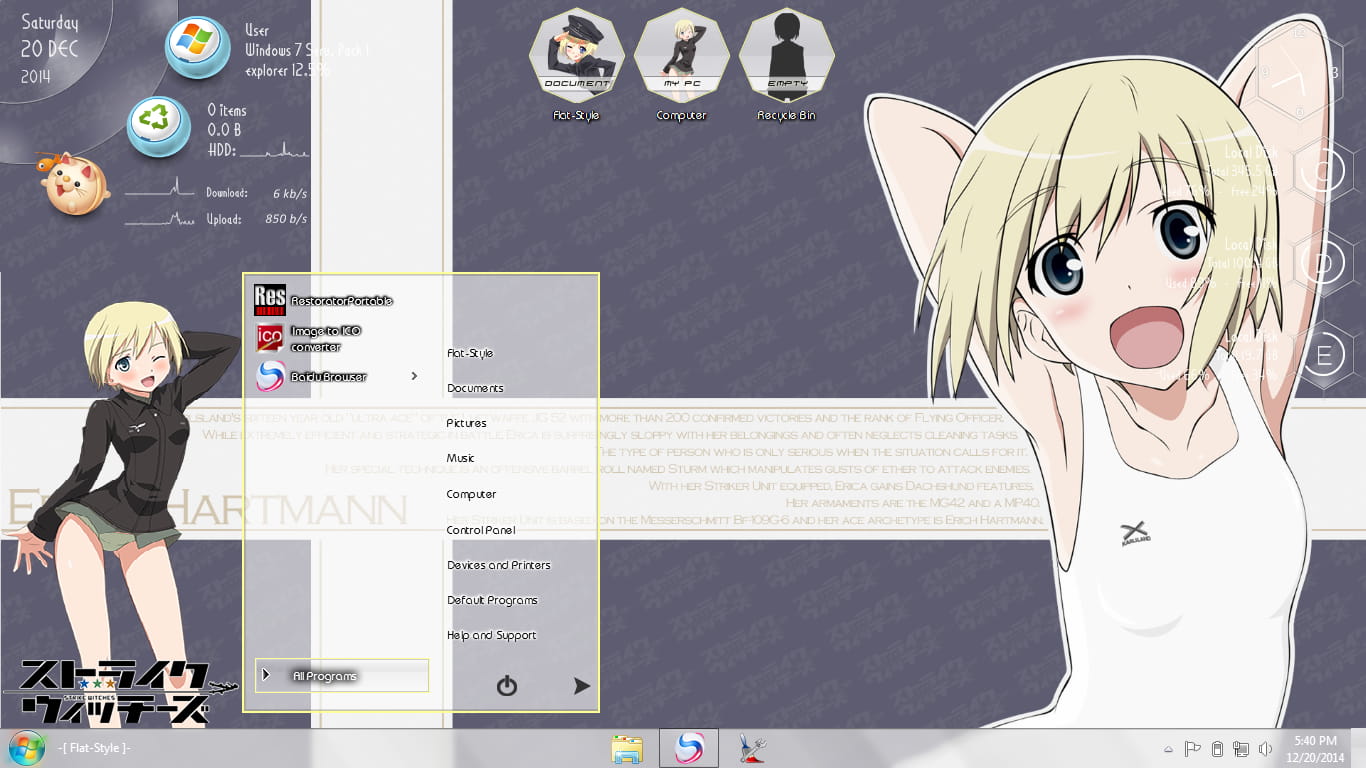Open Documents from the Start menu

coord(475,388)
